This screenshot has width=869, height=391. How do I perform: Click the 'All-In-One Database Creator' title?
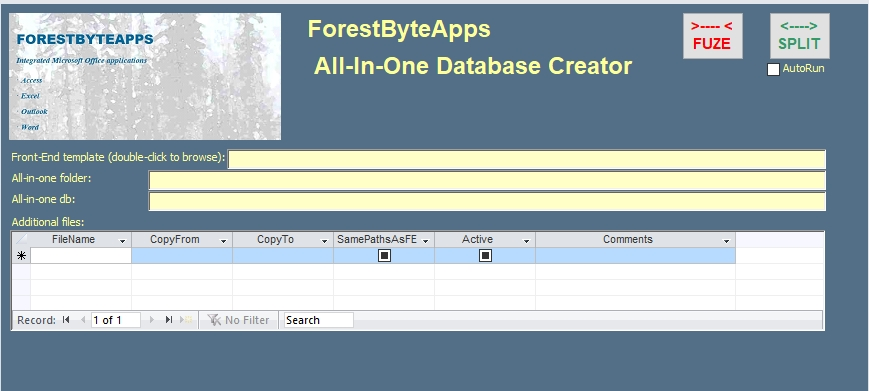click(x=473, y=66)
